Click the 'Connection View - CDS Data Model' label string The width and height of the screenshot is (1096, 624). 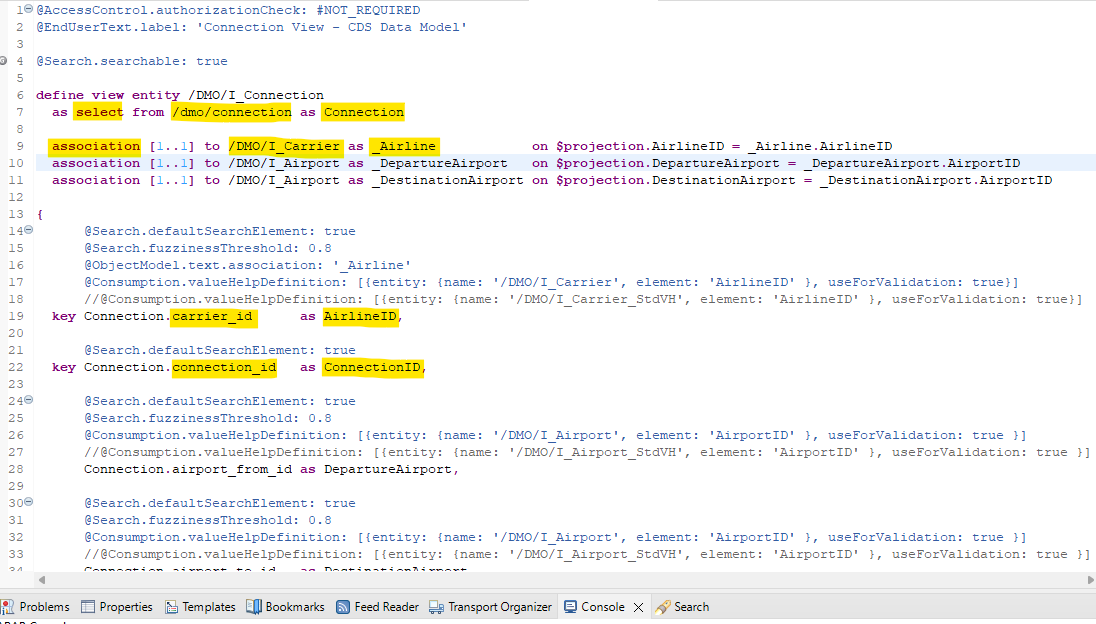pos(332,27)
